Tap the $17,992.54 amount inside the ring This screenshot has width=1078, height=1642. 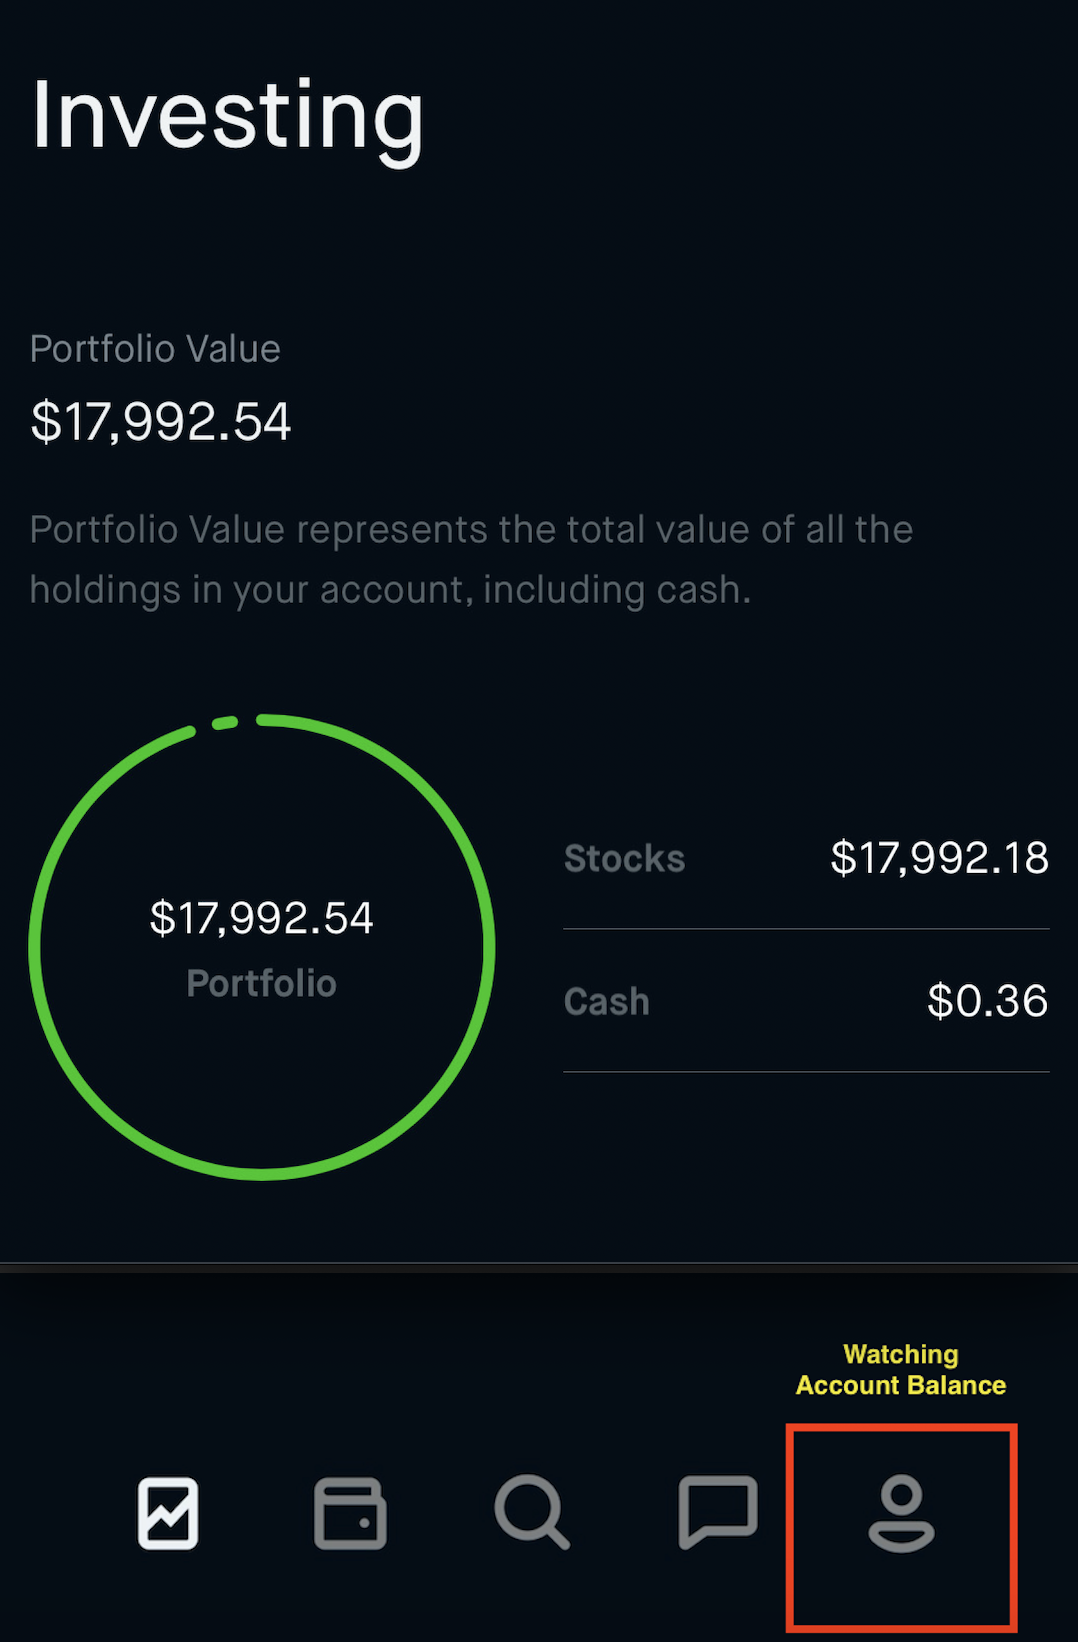click(x=262, y=918)
